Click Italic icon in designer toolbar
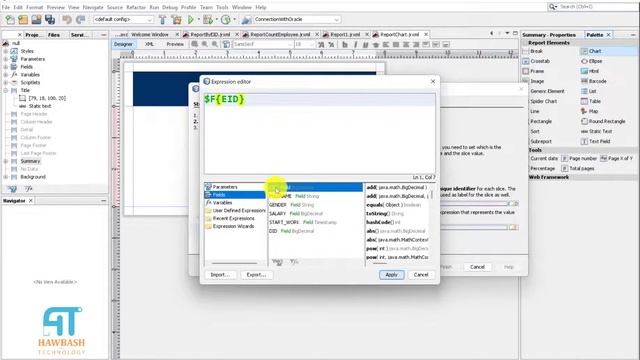640x360 pixels. coord(355,44)
